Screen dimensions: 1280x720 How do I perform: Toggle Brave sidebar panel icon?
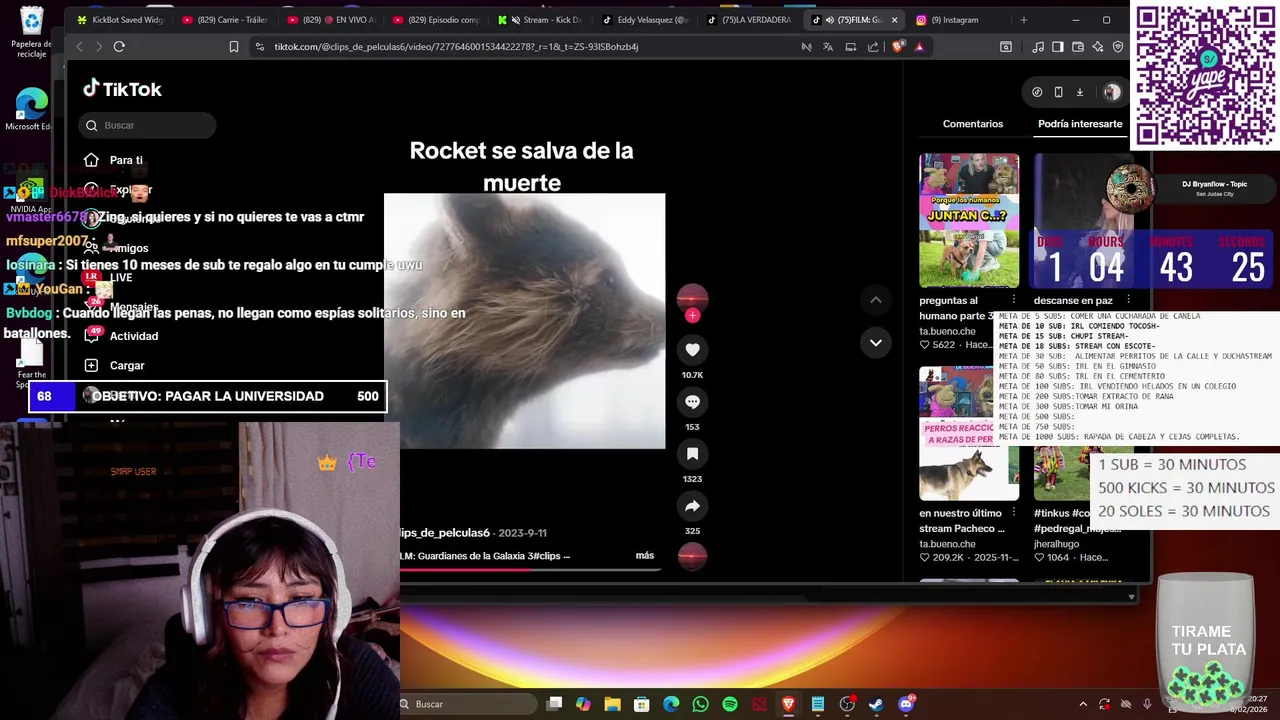pos(1058,46)
